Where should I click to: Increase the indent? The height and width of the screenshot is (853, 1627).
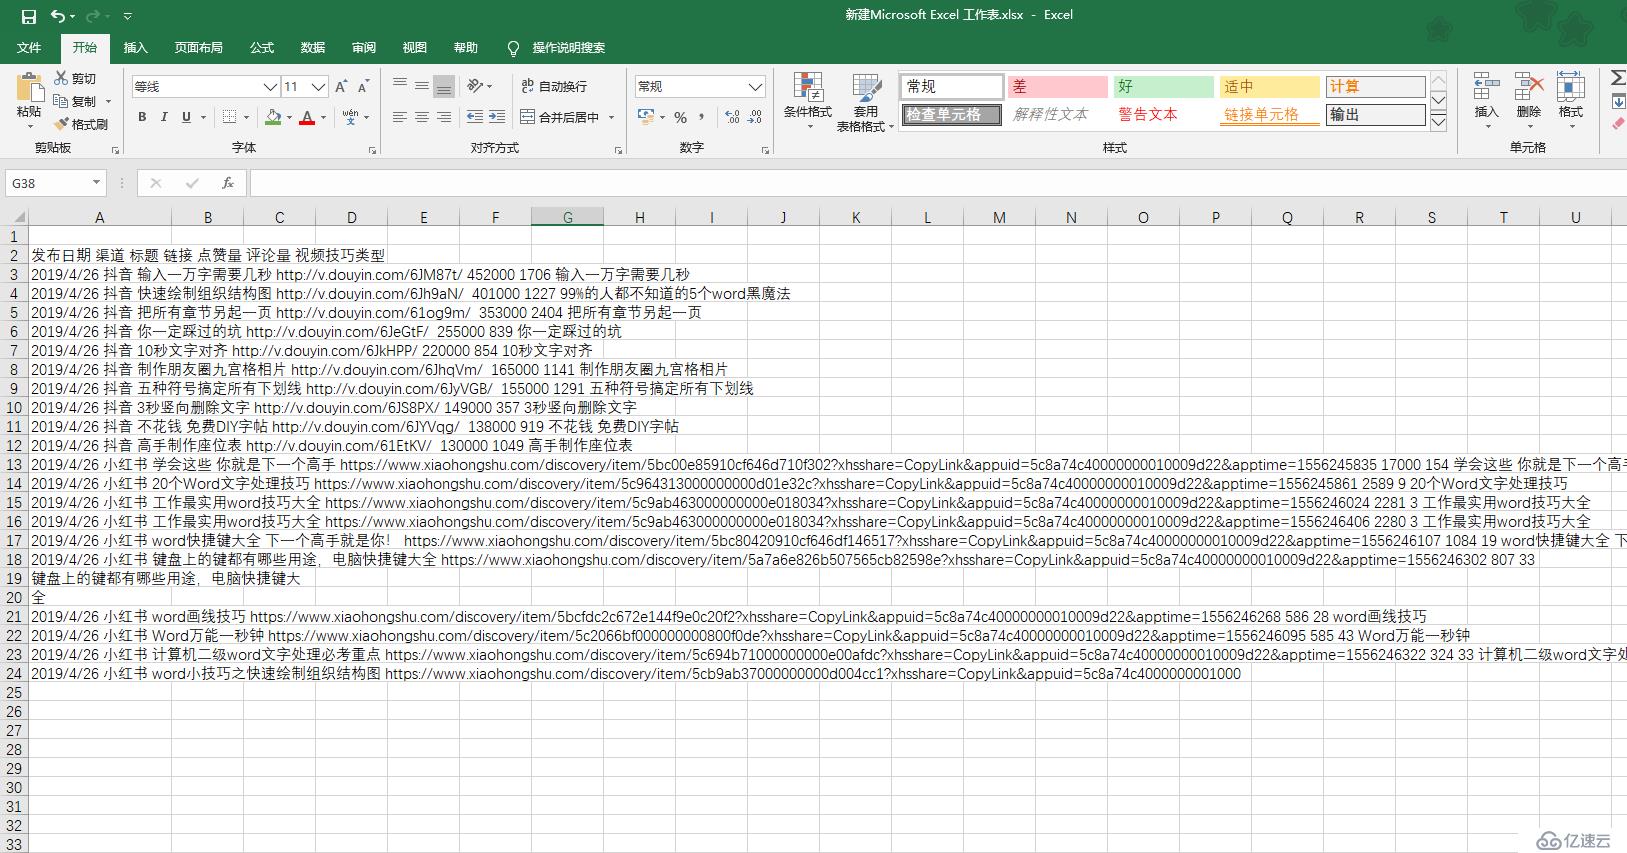point(497,117)
